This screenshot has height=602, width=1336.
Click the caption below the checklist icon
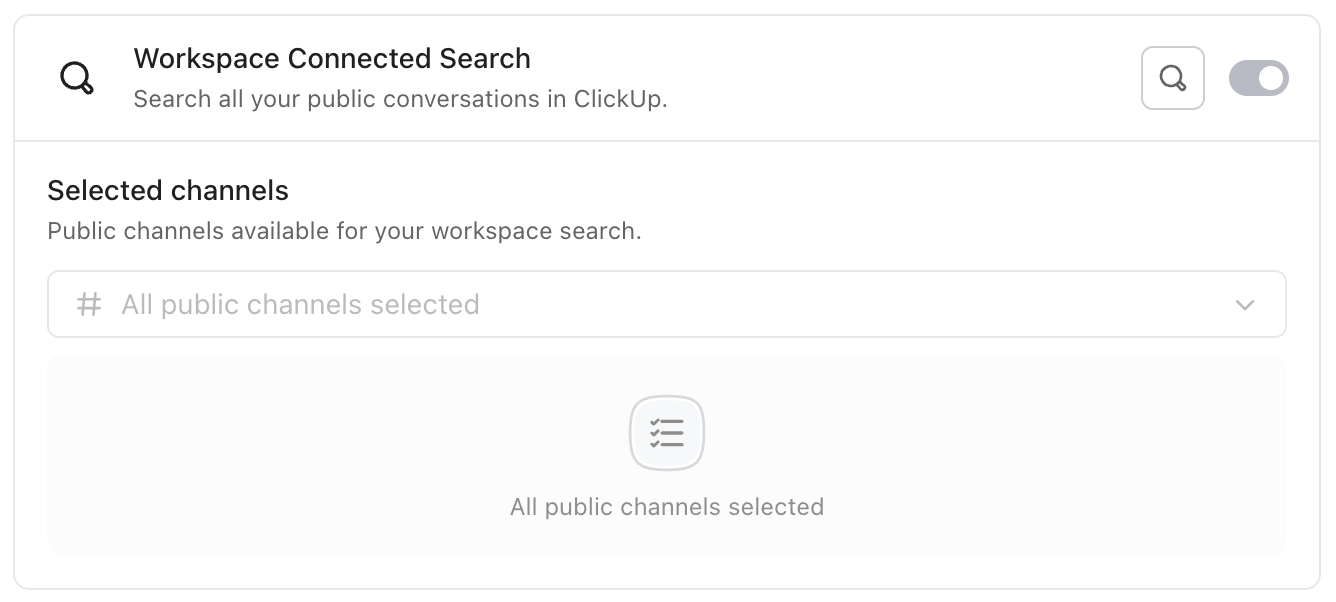click(667, 507)
